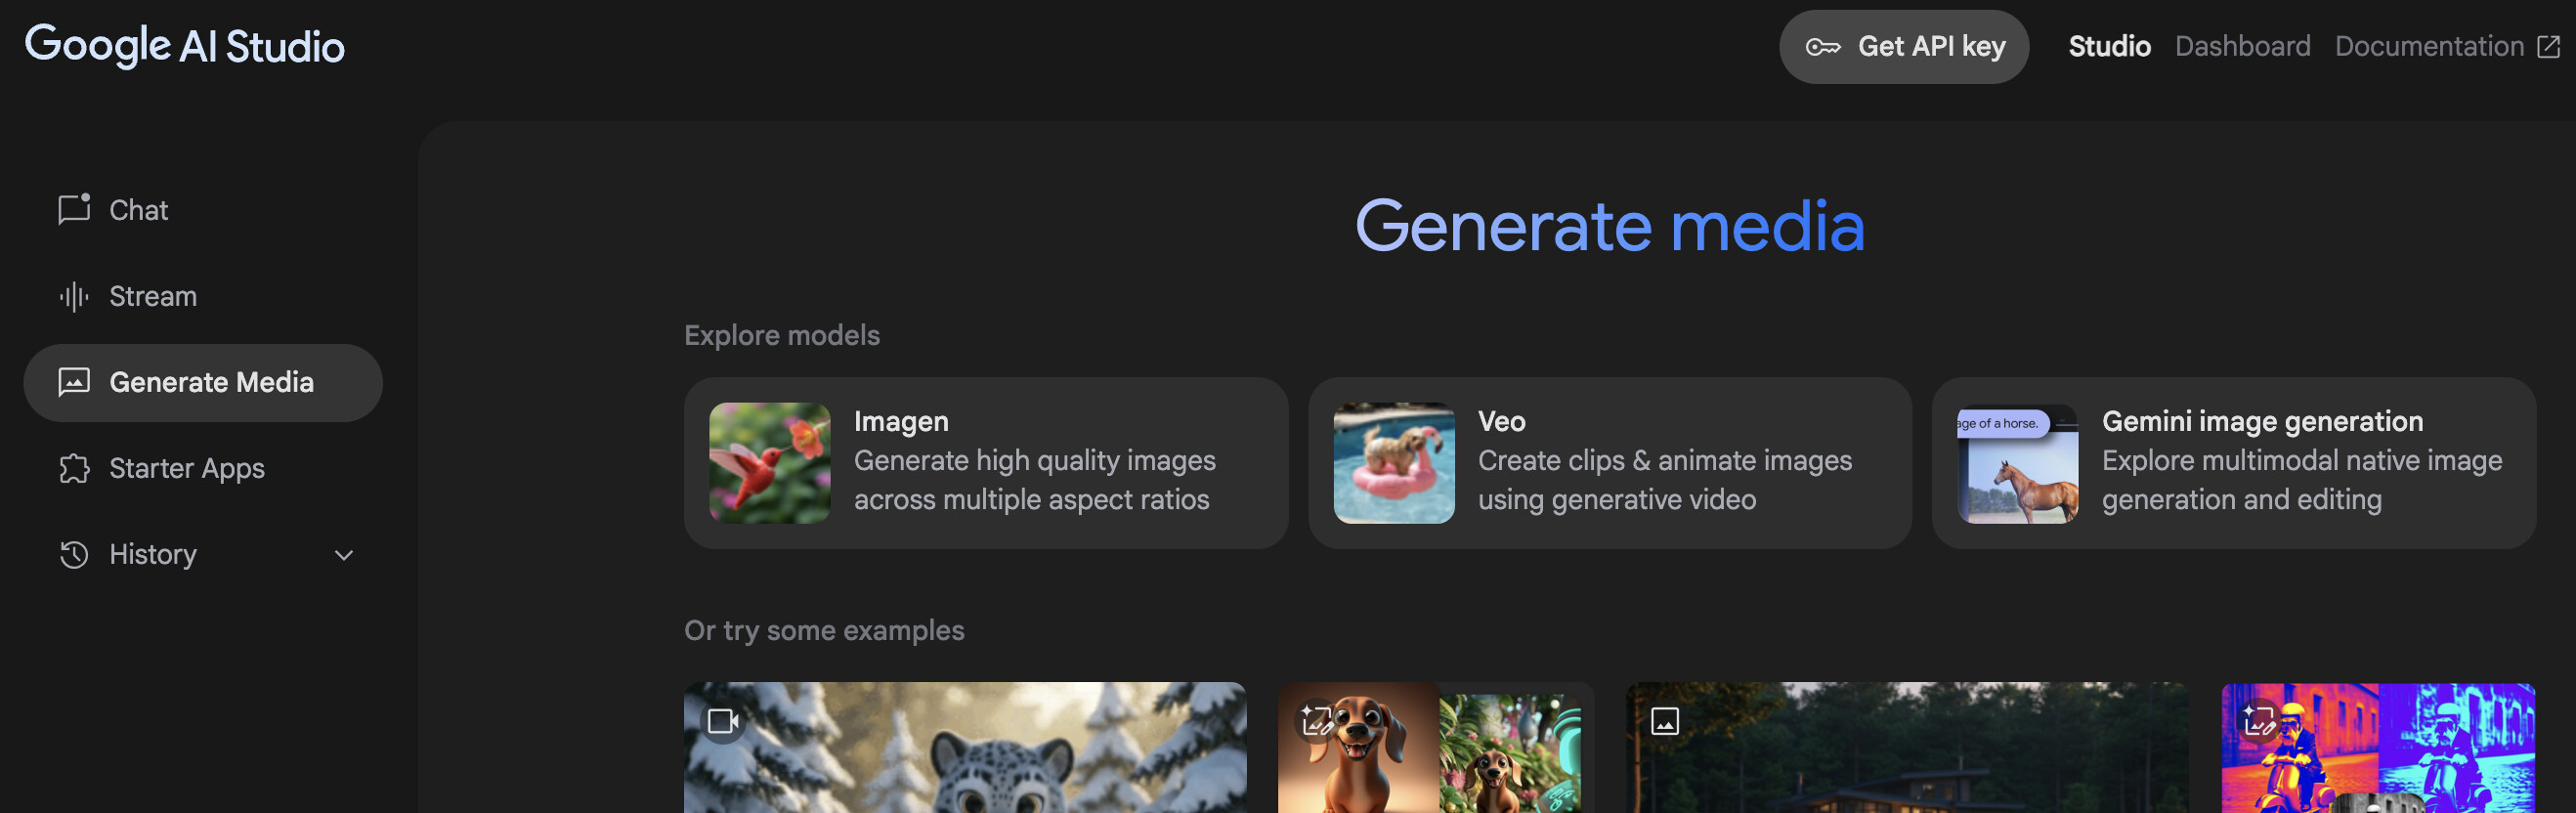Click the key icon in Get API key
This screenshot has height=813, width=2576.
pyautogui.click(x=1822, y=47)
